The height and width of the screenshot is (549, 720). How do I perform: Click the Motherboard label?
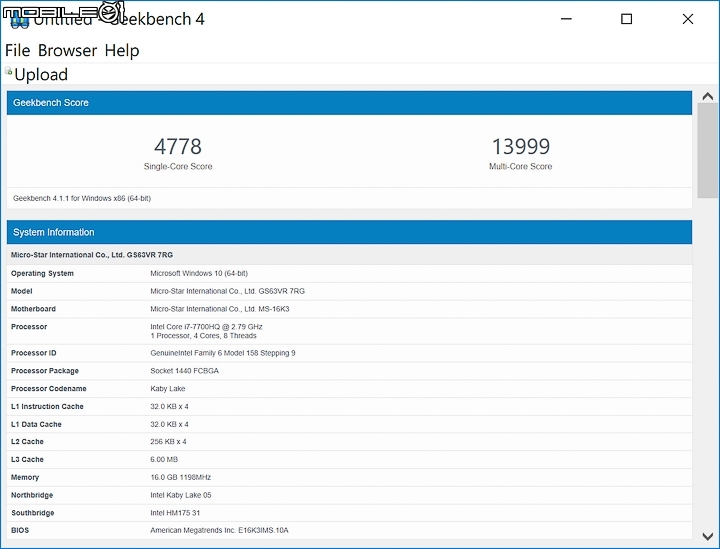pyautogui.click(x=33, y=309)
